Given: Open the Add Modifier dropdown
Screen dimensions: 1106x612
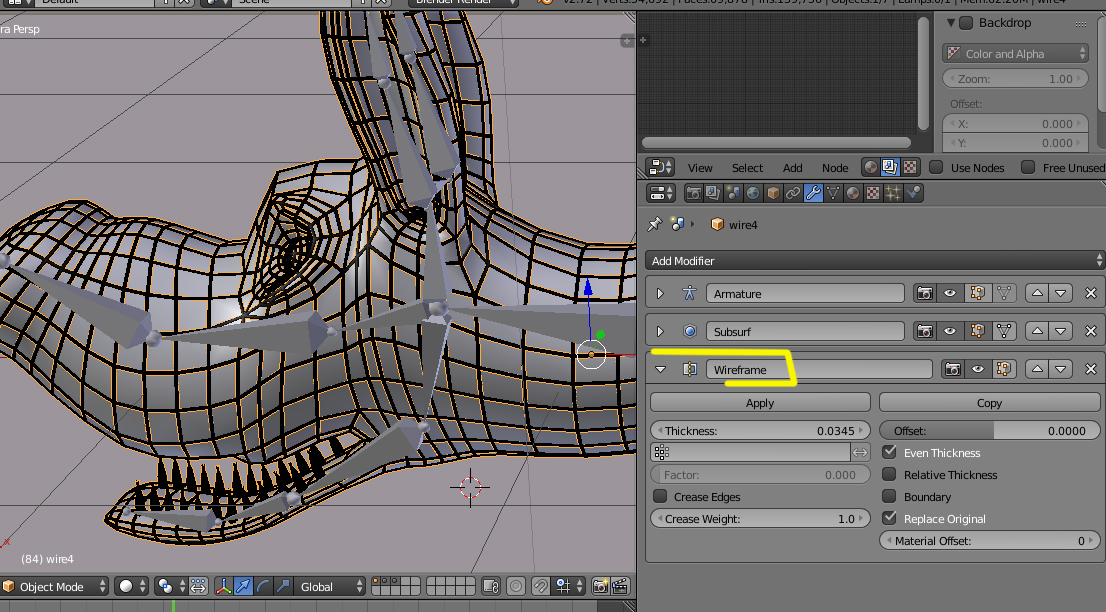Looking at the screenshot, I should (x=875, y=261).
